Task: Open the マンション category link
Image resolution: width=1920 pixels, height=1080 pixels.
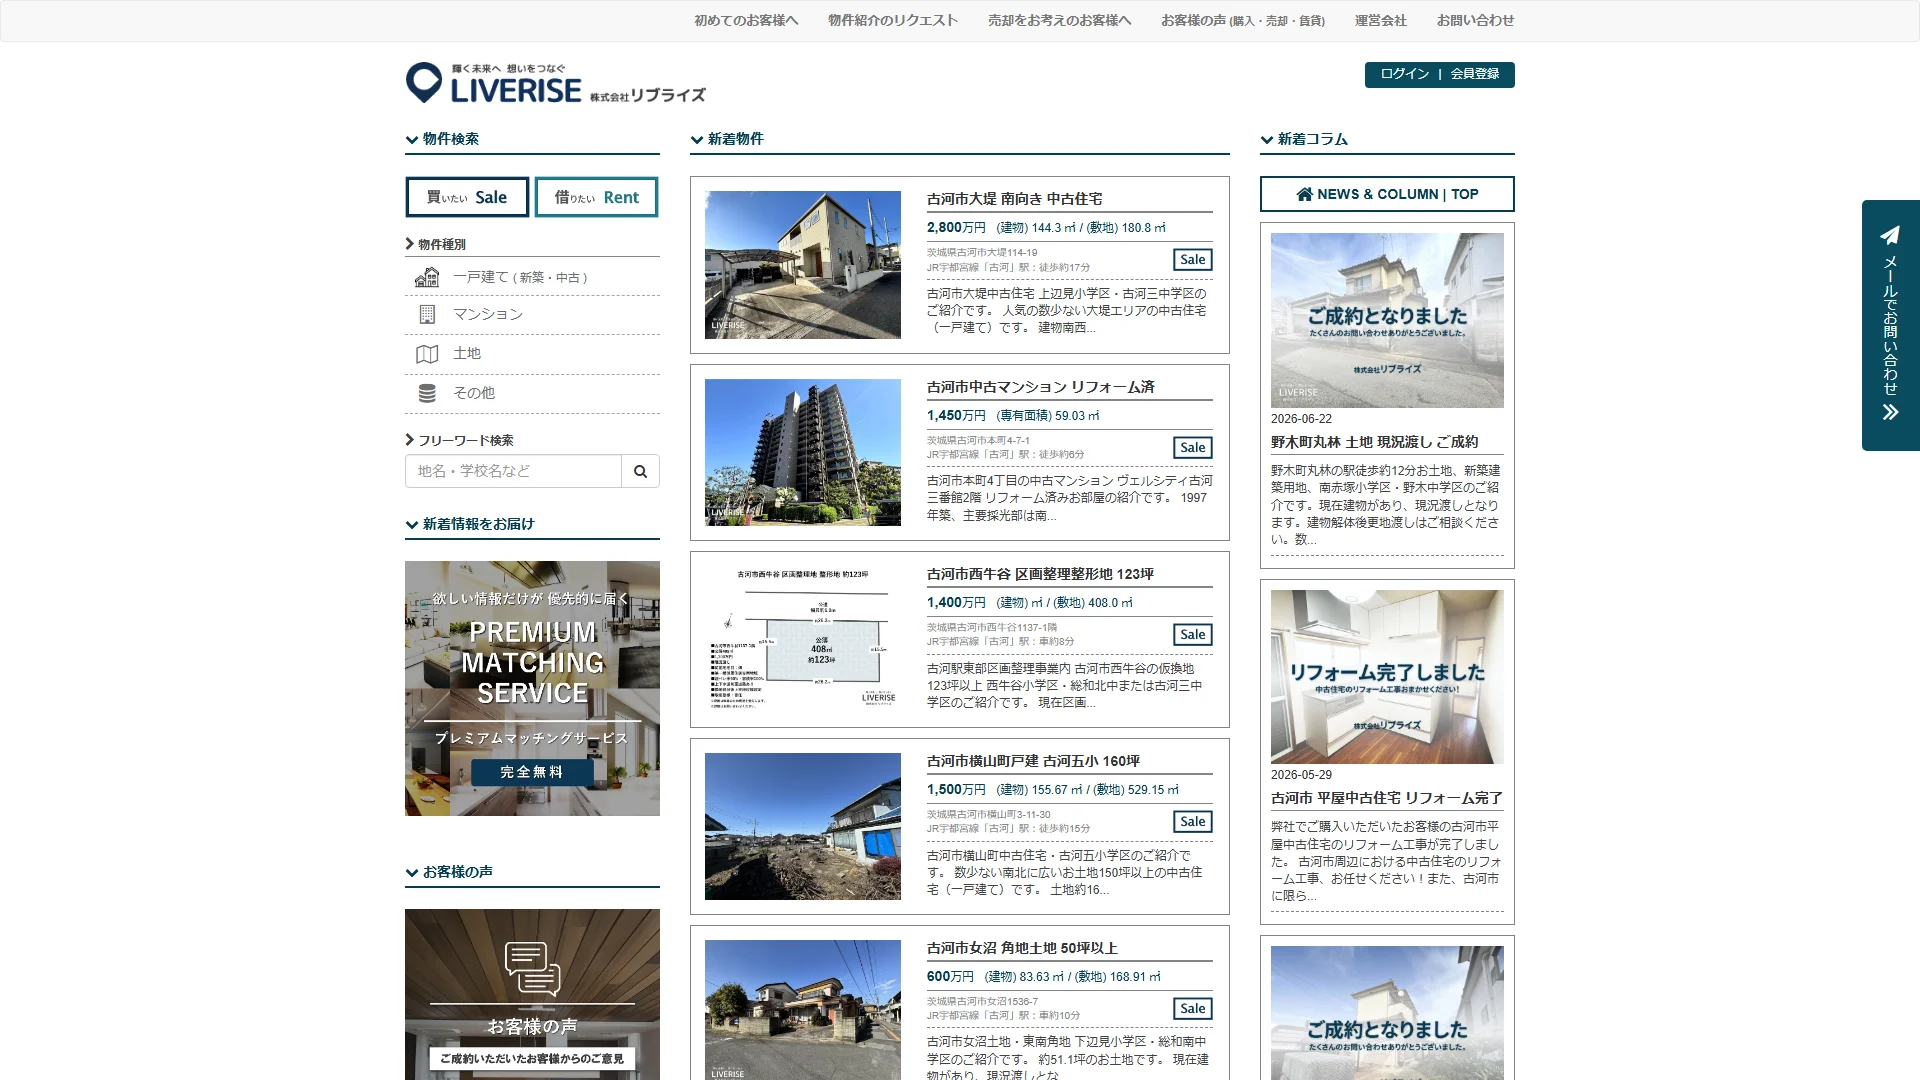Action: (x=532, y=314)
